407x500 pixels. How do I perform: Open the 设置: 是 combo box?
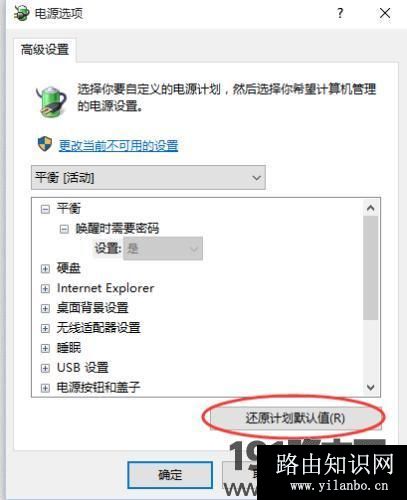pos(163,248)
